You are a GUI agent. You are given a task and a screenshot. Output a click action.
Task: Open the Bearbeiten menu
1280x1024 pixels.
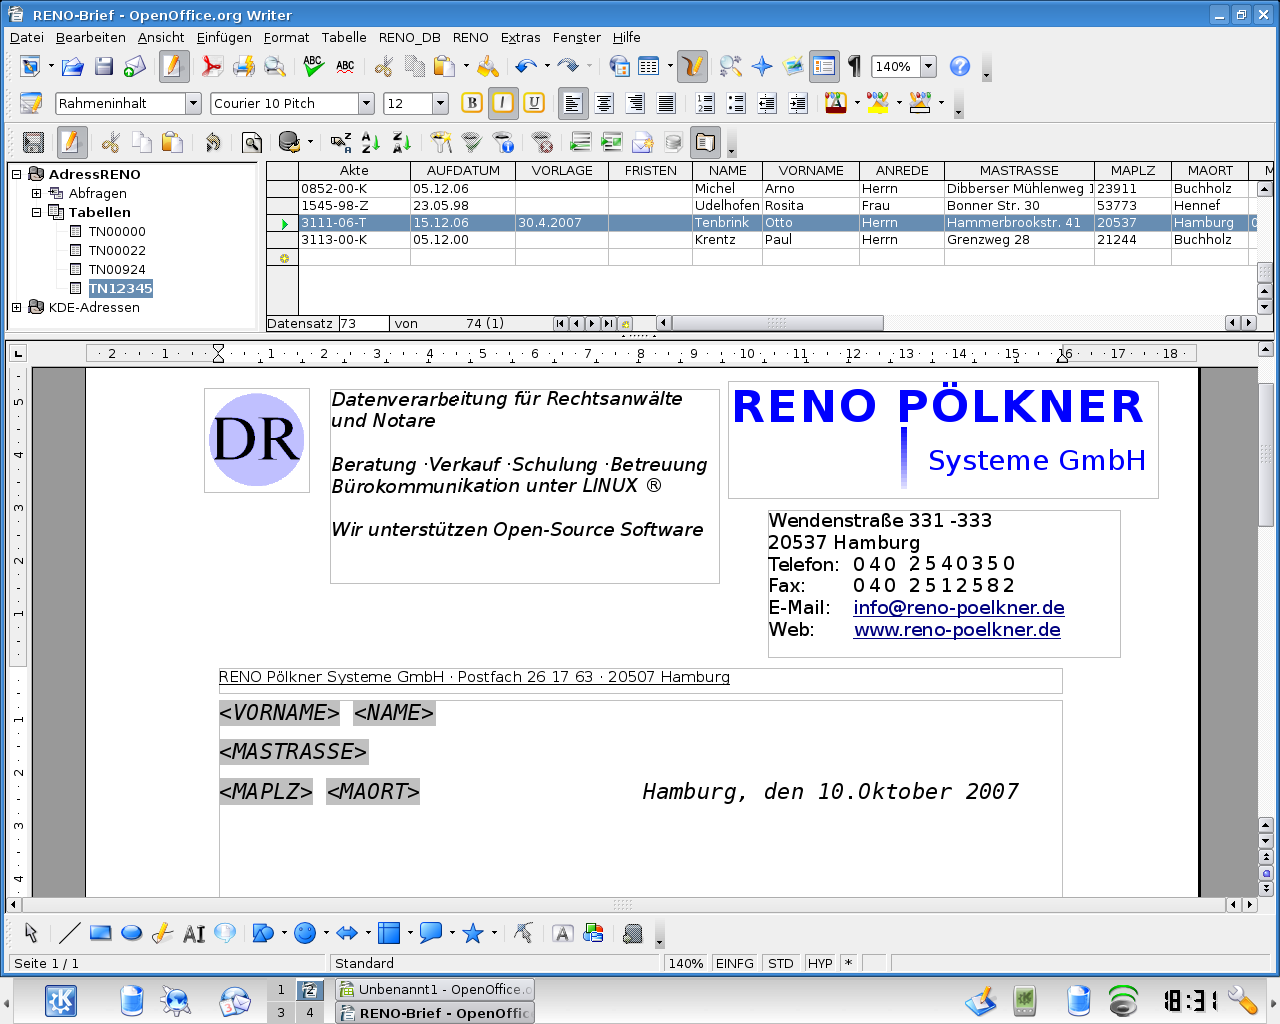[x=91, y=37]
